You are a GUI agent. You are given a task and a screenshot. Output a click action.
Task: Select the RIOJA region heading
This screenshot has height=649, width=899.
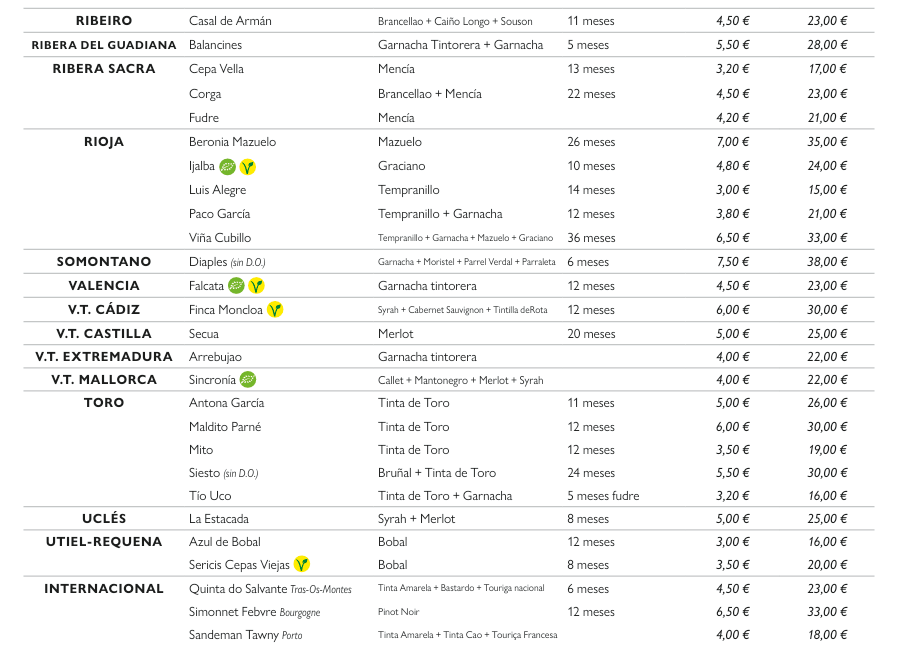[x=104, y=142]
